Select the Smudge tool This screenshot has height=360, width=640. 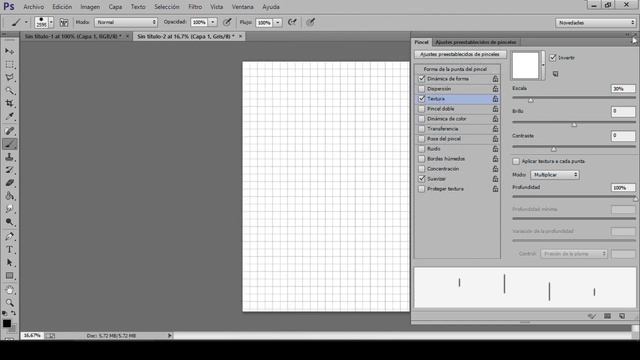point(9,209)
